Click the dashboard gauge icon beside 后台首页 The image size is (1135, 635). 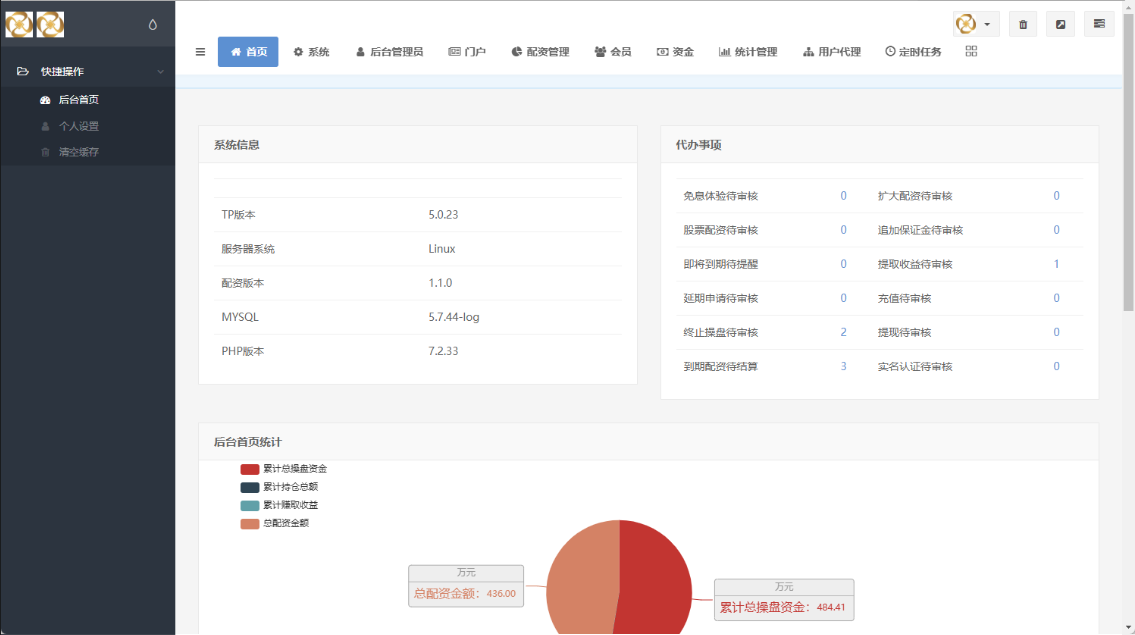point(45,100)
